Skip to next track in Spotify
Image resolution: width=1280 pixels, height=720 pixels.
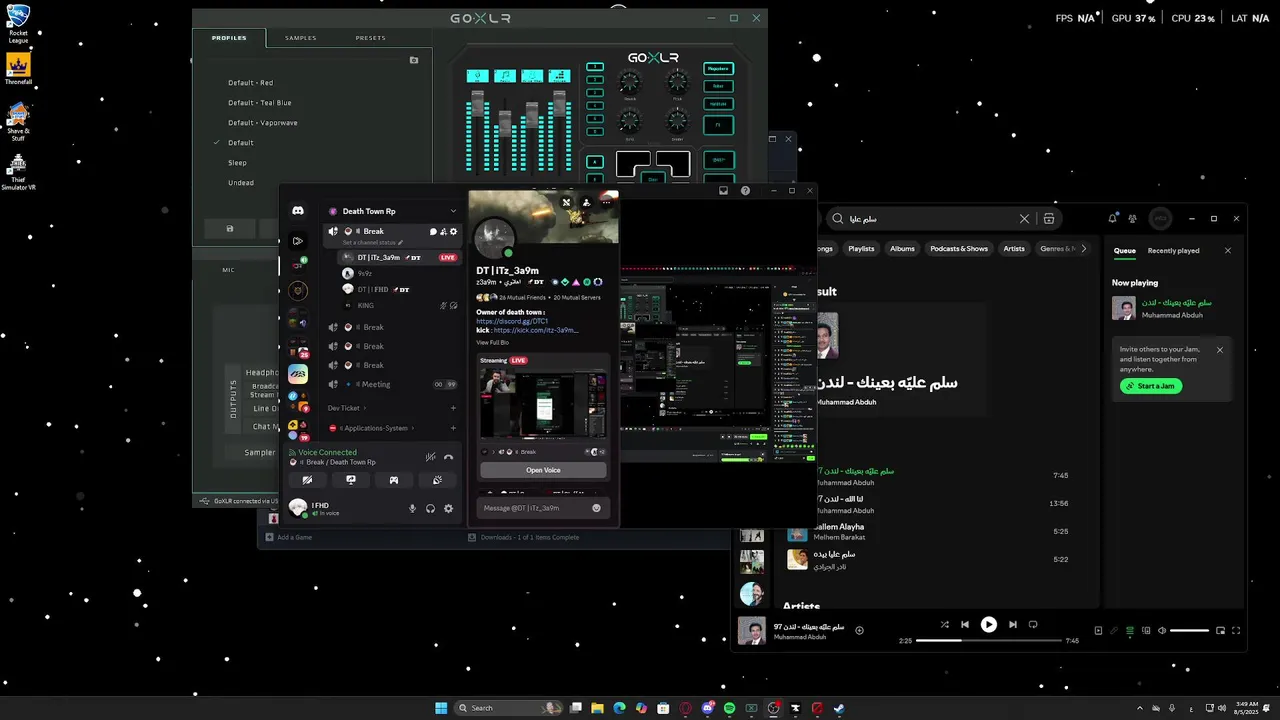pyautogui.click(x=1012, y=624)
